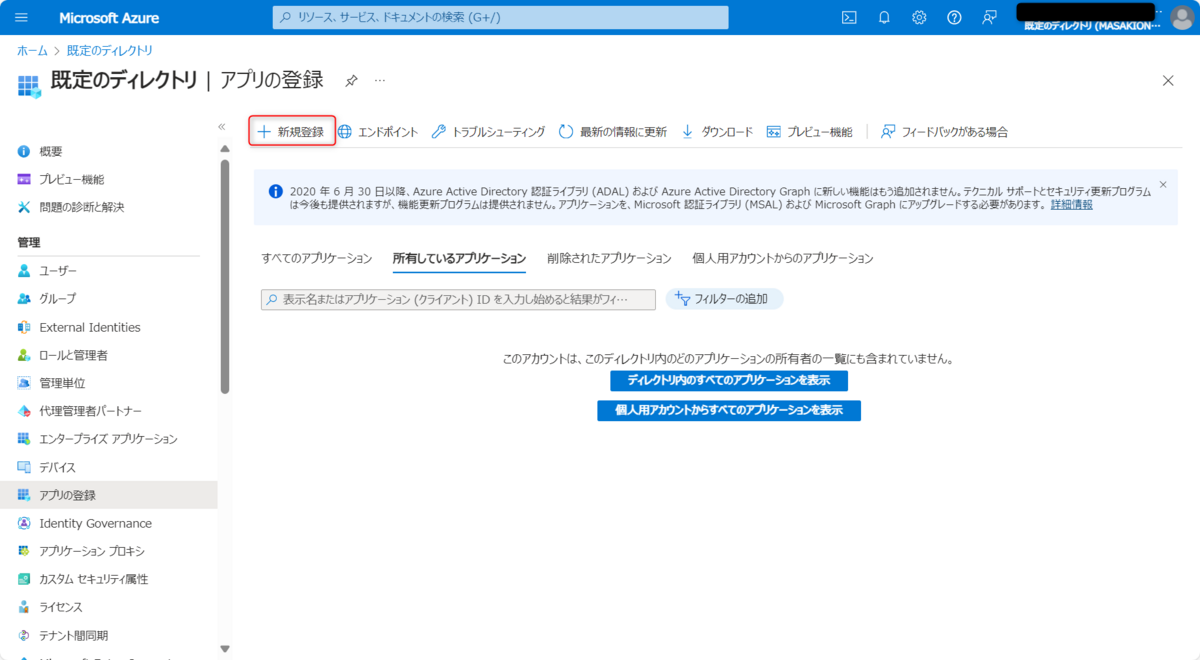
Task: Click the 既定のディレクトリ breadcrumb link
Action: (110, 50)
